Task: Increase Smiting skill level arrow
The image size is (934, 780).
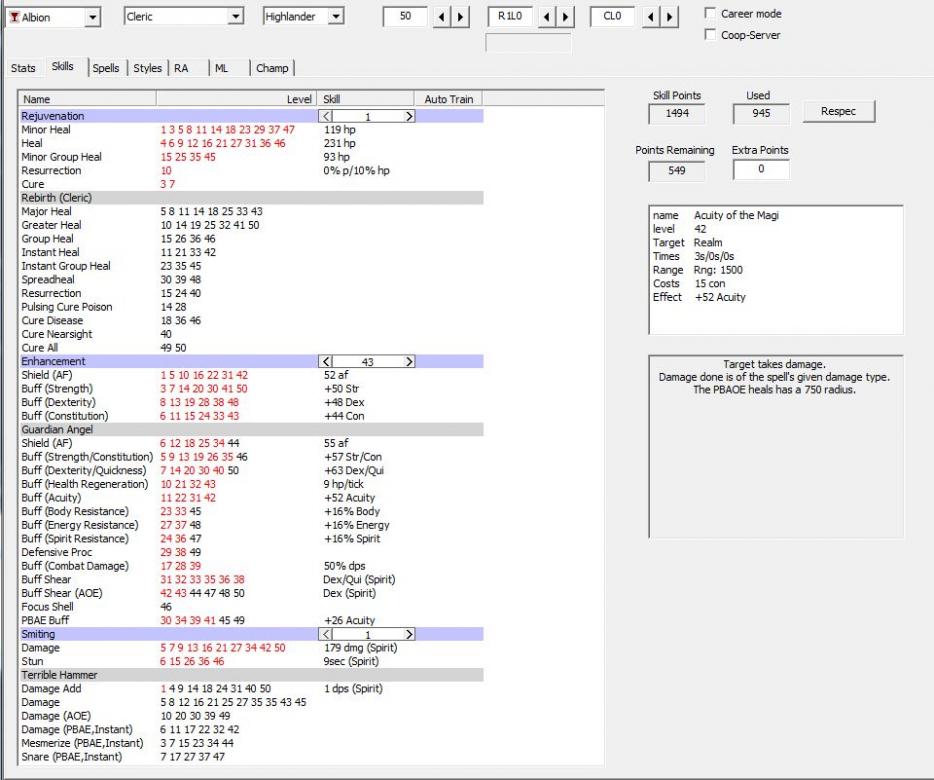Action: pyautogui.click(x=409, y=635)
